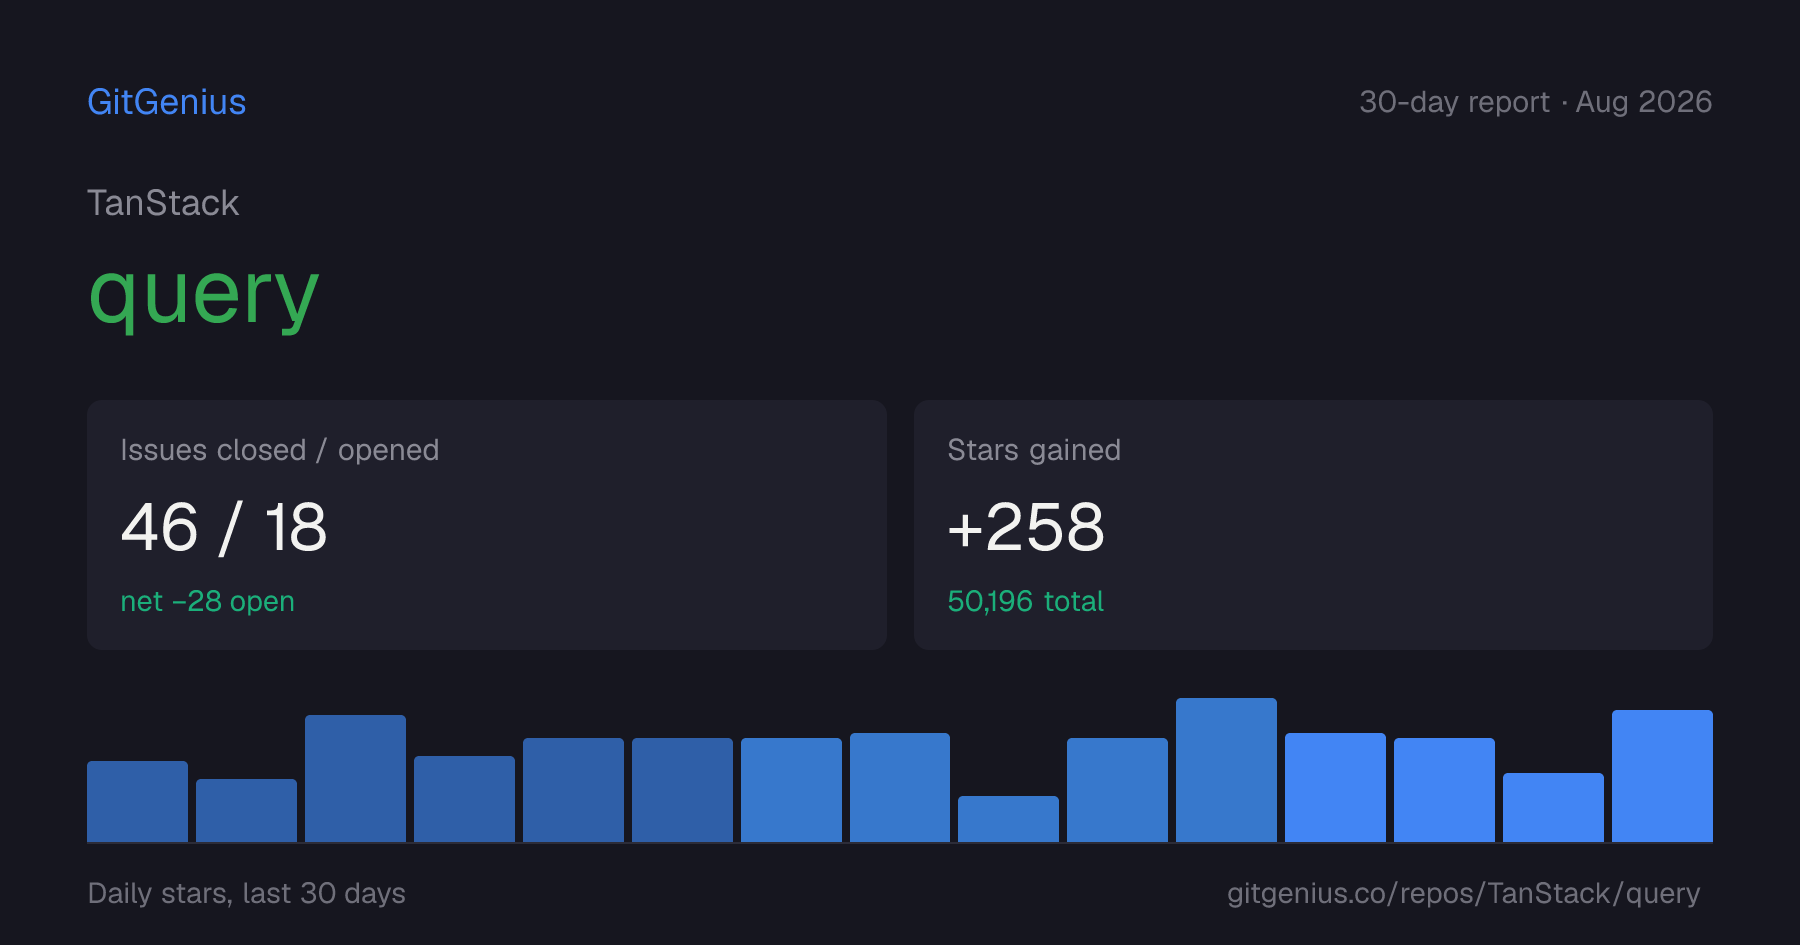Click the last bar in the daily stars chart

click(x=1662, y=776)
